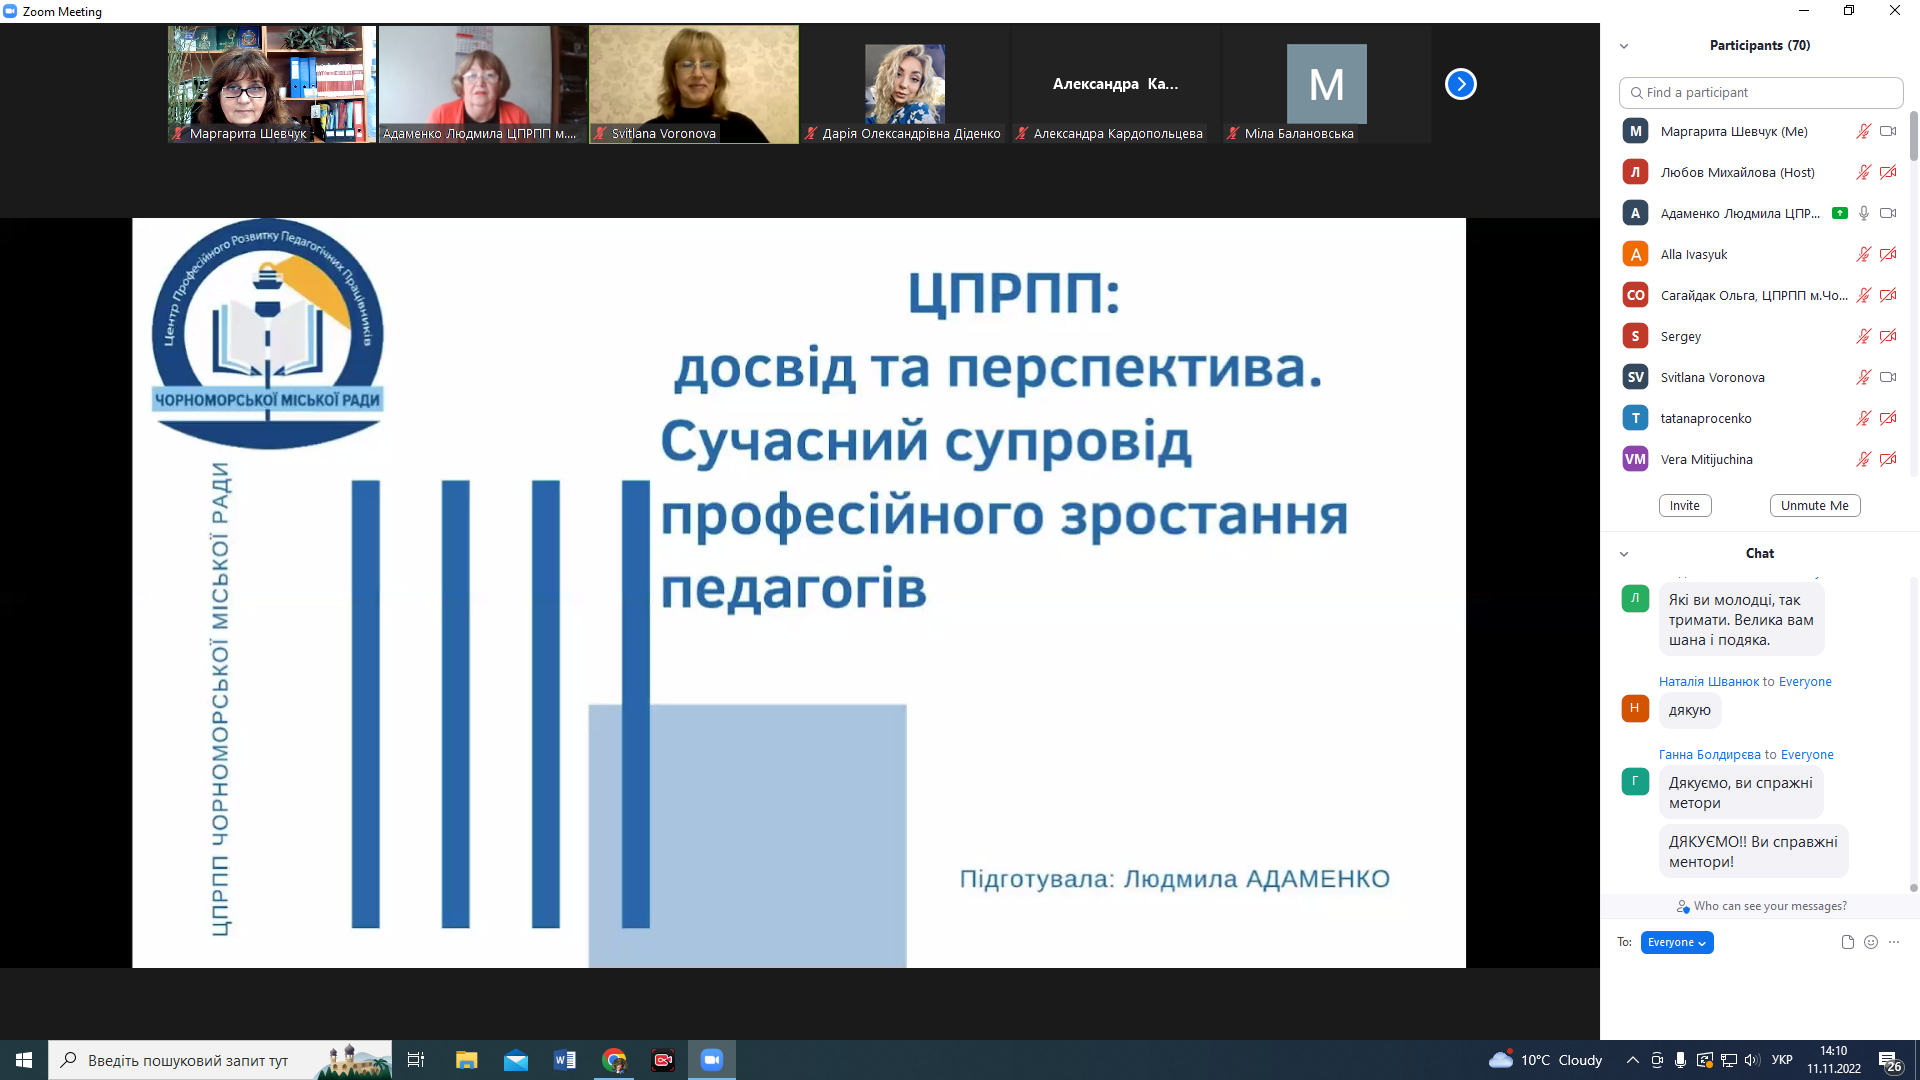Screen dimensions: 1920x1080
Task: Focus the 'Find a participant' search field
Action: coord(1761,92)
